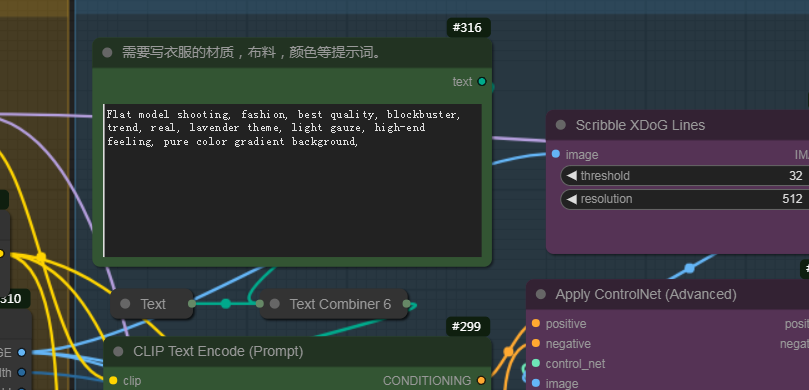Click the #299 node ID badge
This screenshot has height=390, width=809.
pyautogui.click(x=467, y=327)
